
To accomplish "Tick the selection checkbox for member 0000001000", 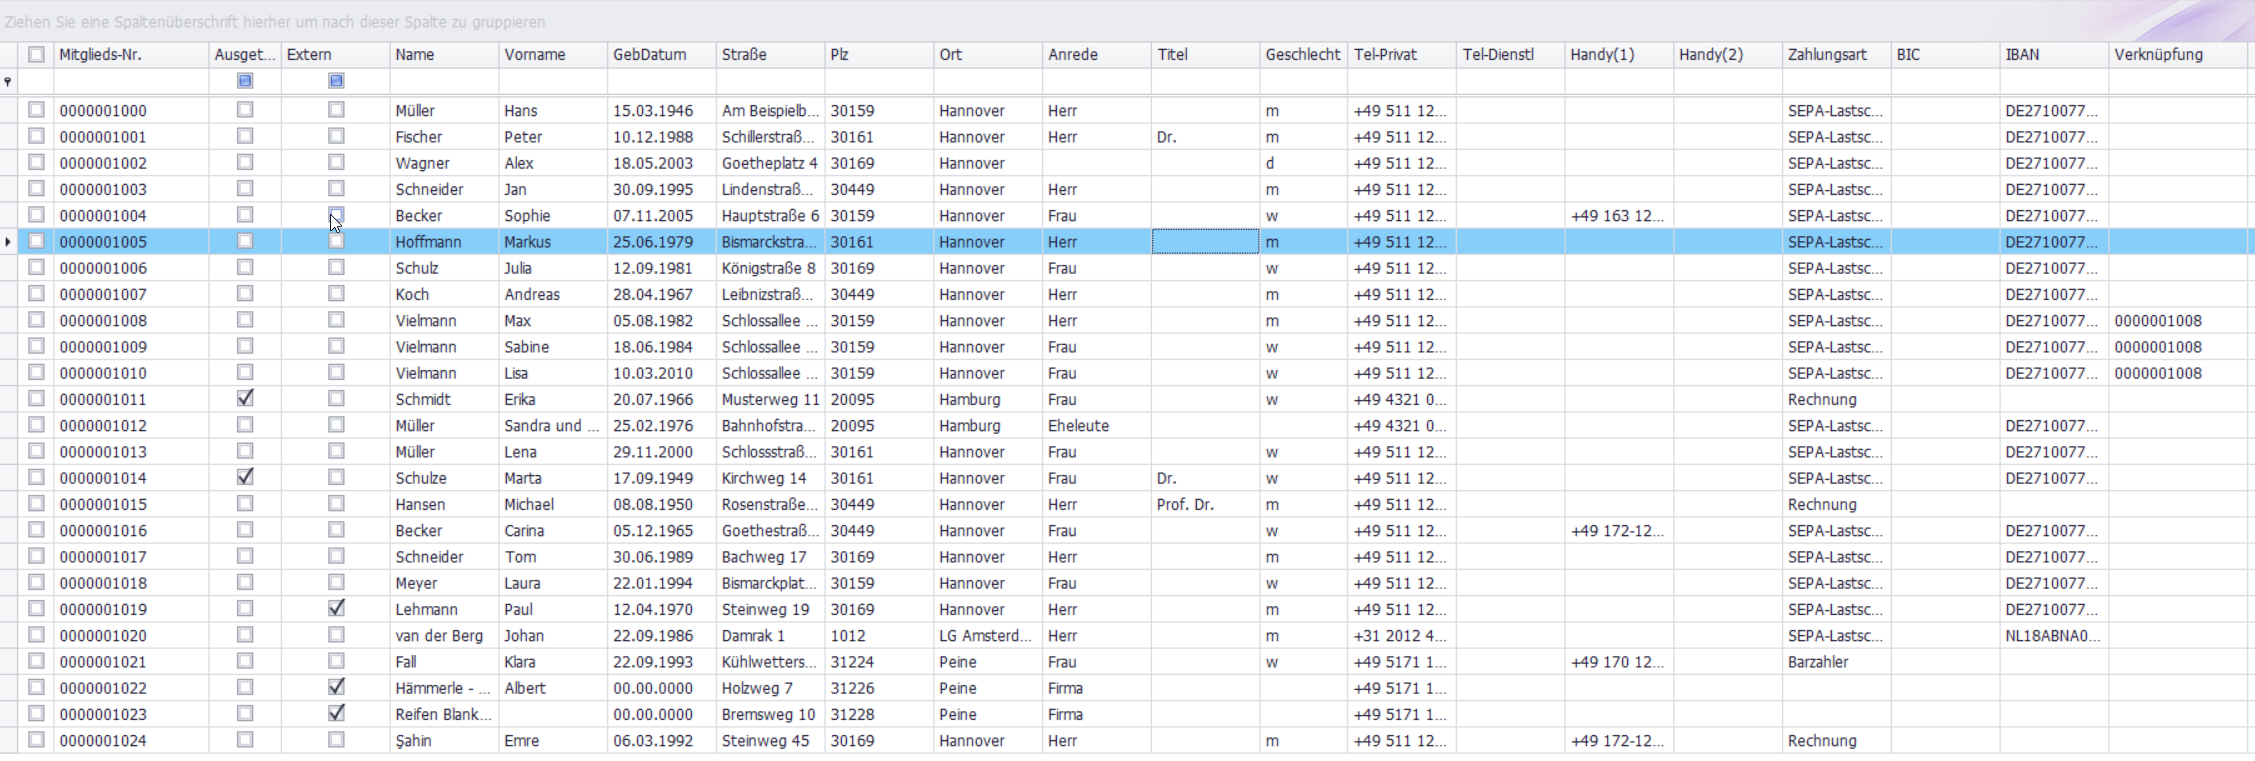I will tap(37, 110).
